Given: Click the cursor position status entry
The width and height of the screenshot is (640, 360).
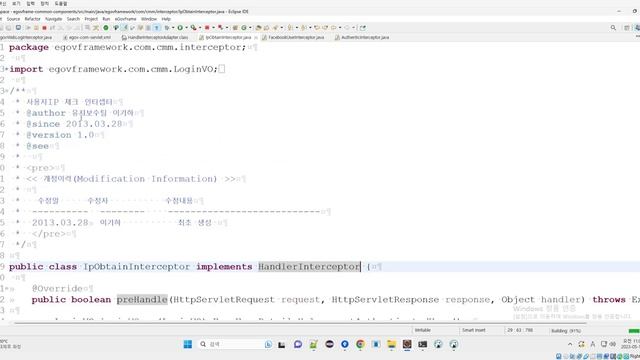Looking at the screenshot, I should pos(520,330).
